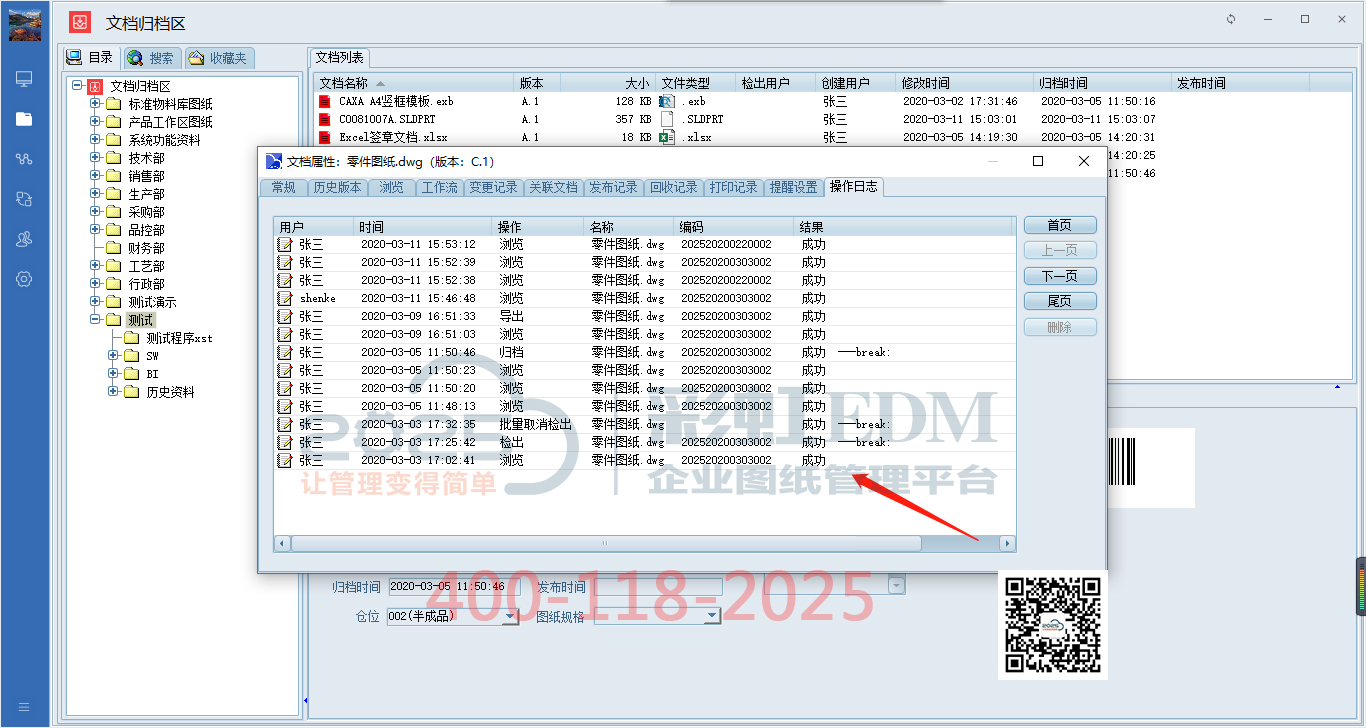Click the red file icon of C0081007A.SLDPRT
1366x728 pixels.
pyautogui.click(x=324, y=119)
